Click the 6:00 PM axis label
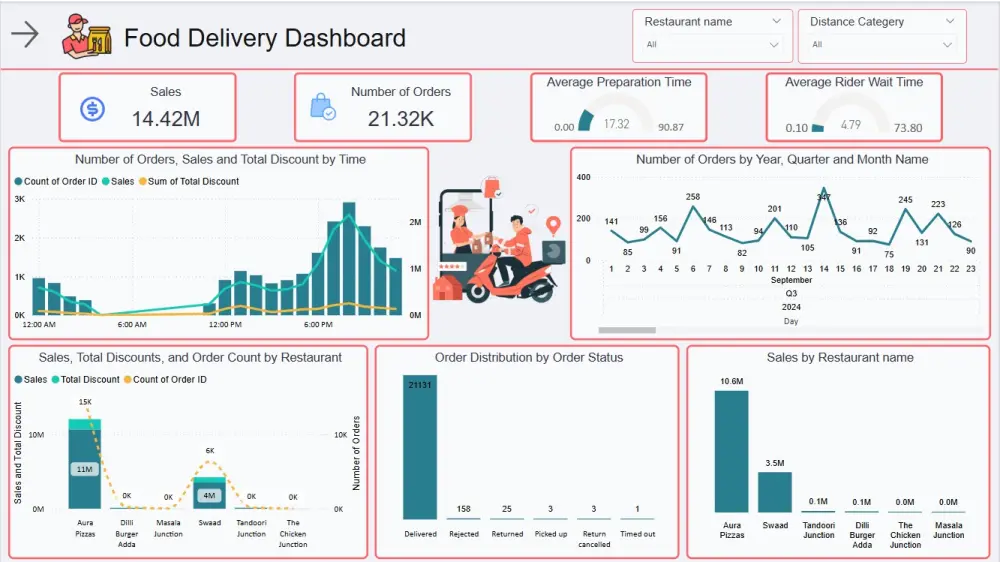Viewport: 1000px width, 562px height. tap(318, 325)
